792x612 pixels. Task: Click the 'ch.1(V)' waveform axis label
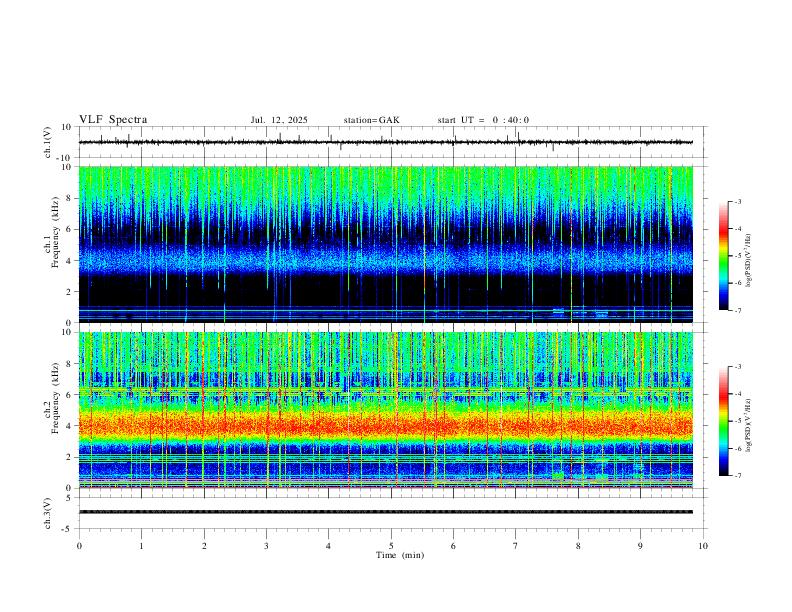click(x=48, y=142)
